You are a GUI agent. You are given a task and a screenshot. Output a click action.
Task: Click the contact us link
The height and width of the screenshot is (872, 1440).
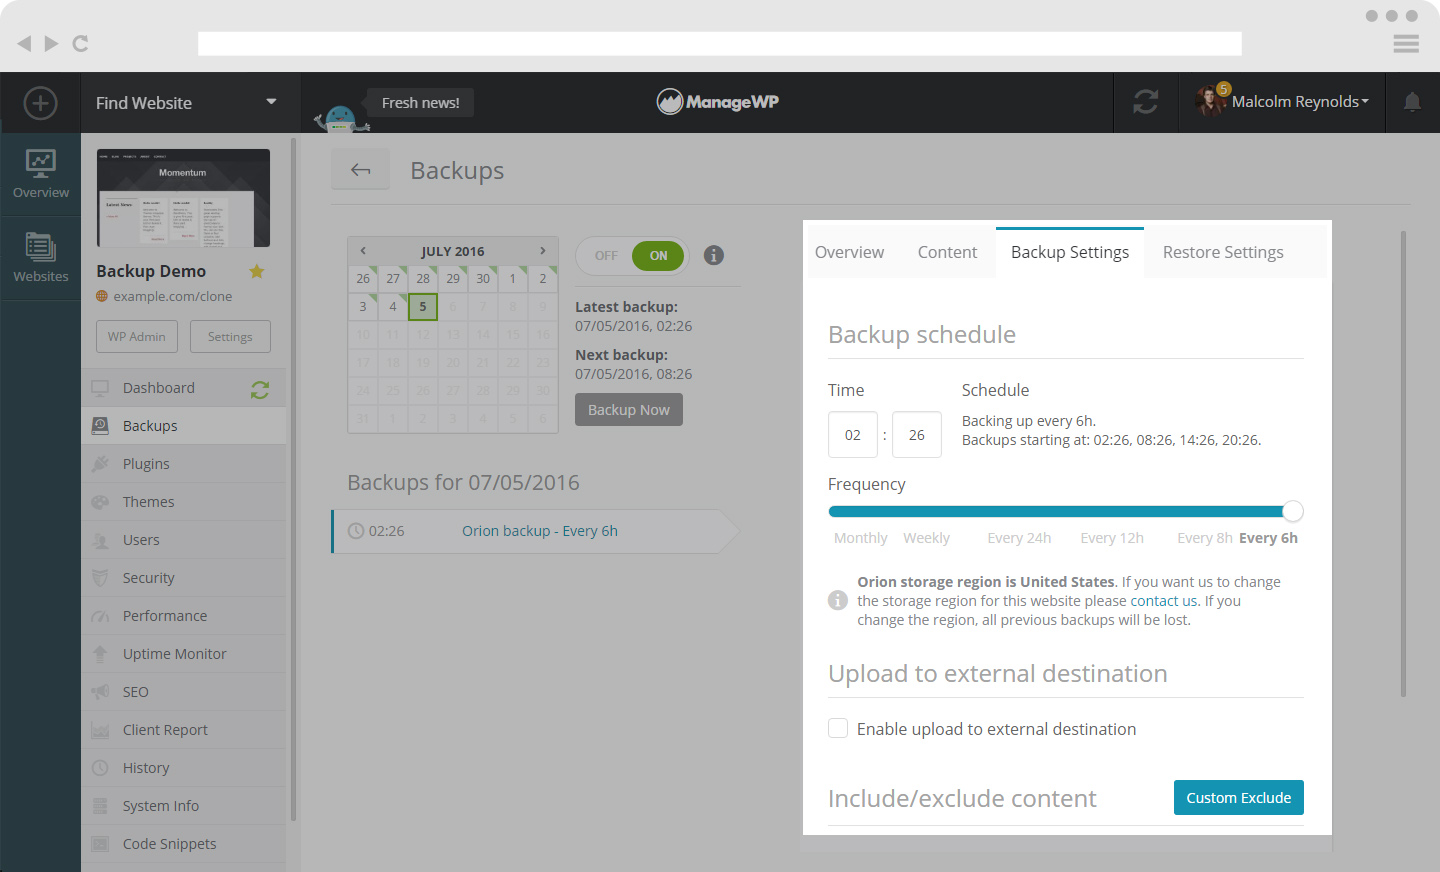(1164, 601)
